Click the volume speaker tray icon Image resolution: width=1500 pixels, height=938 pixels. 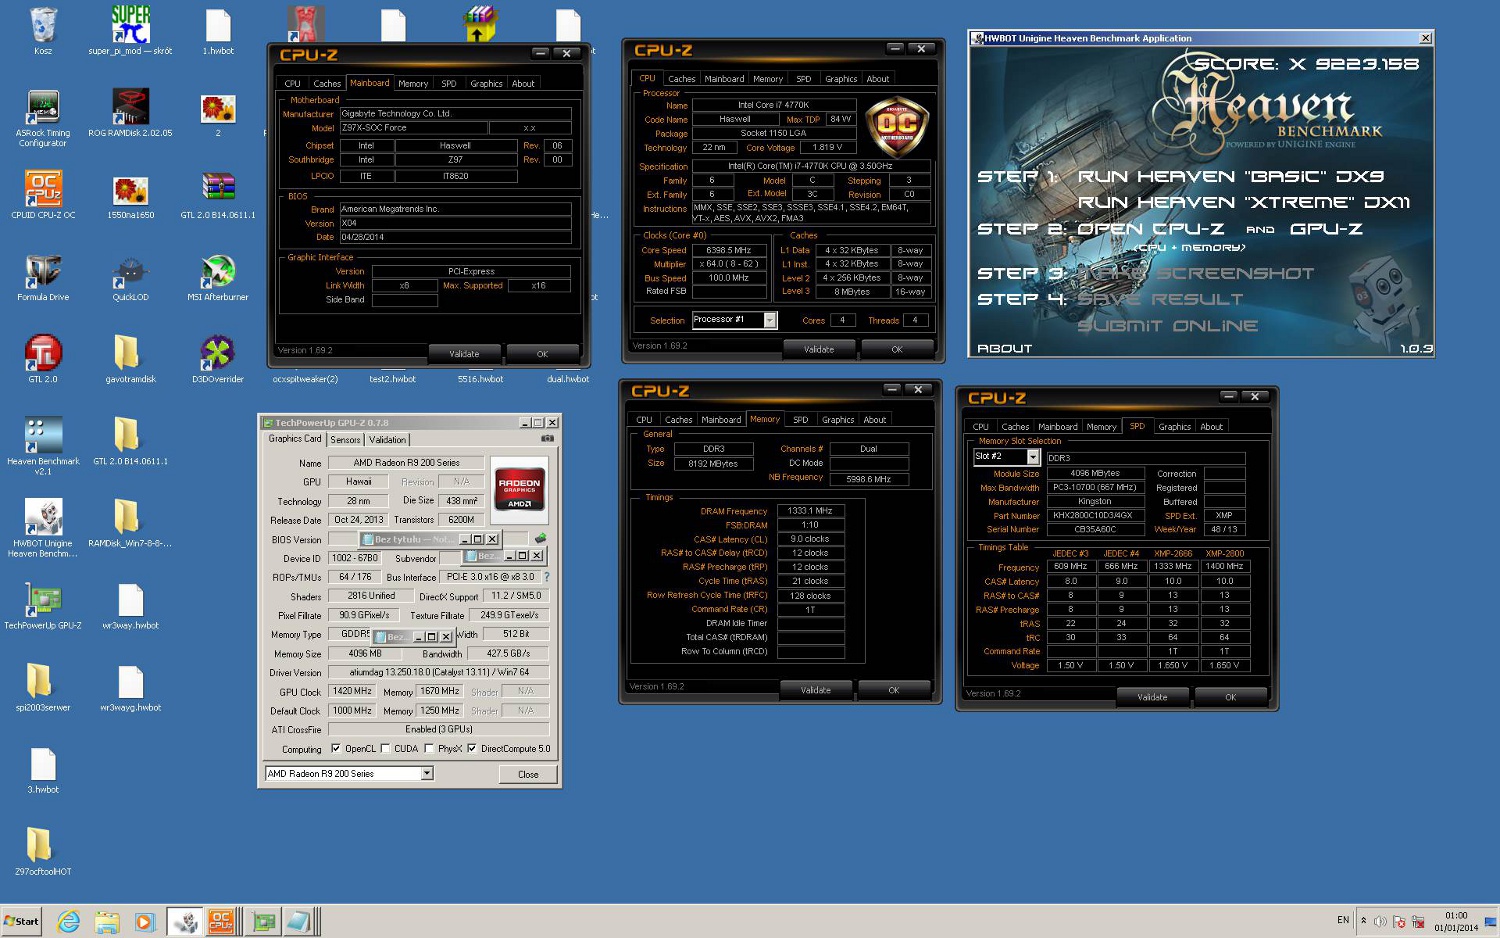(x=1380, y=921)
